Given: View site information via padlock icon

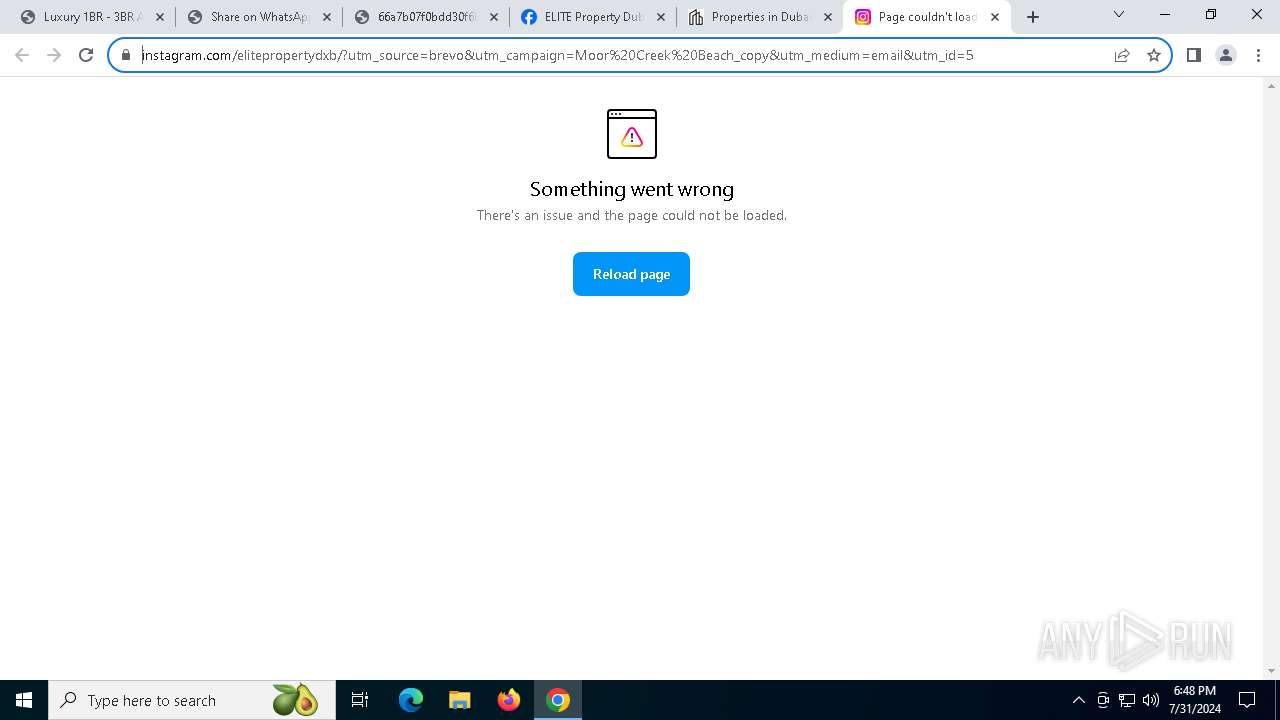Looking at the screenshot, I should coord(126,55).
